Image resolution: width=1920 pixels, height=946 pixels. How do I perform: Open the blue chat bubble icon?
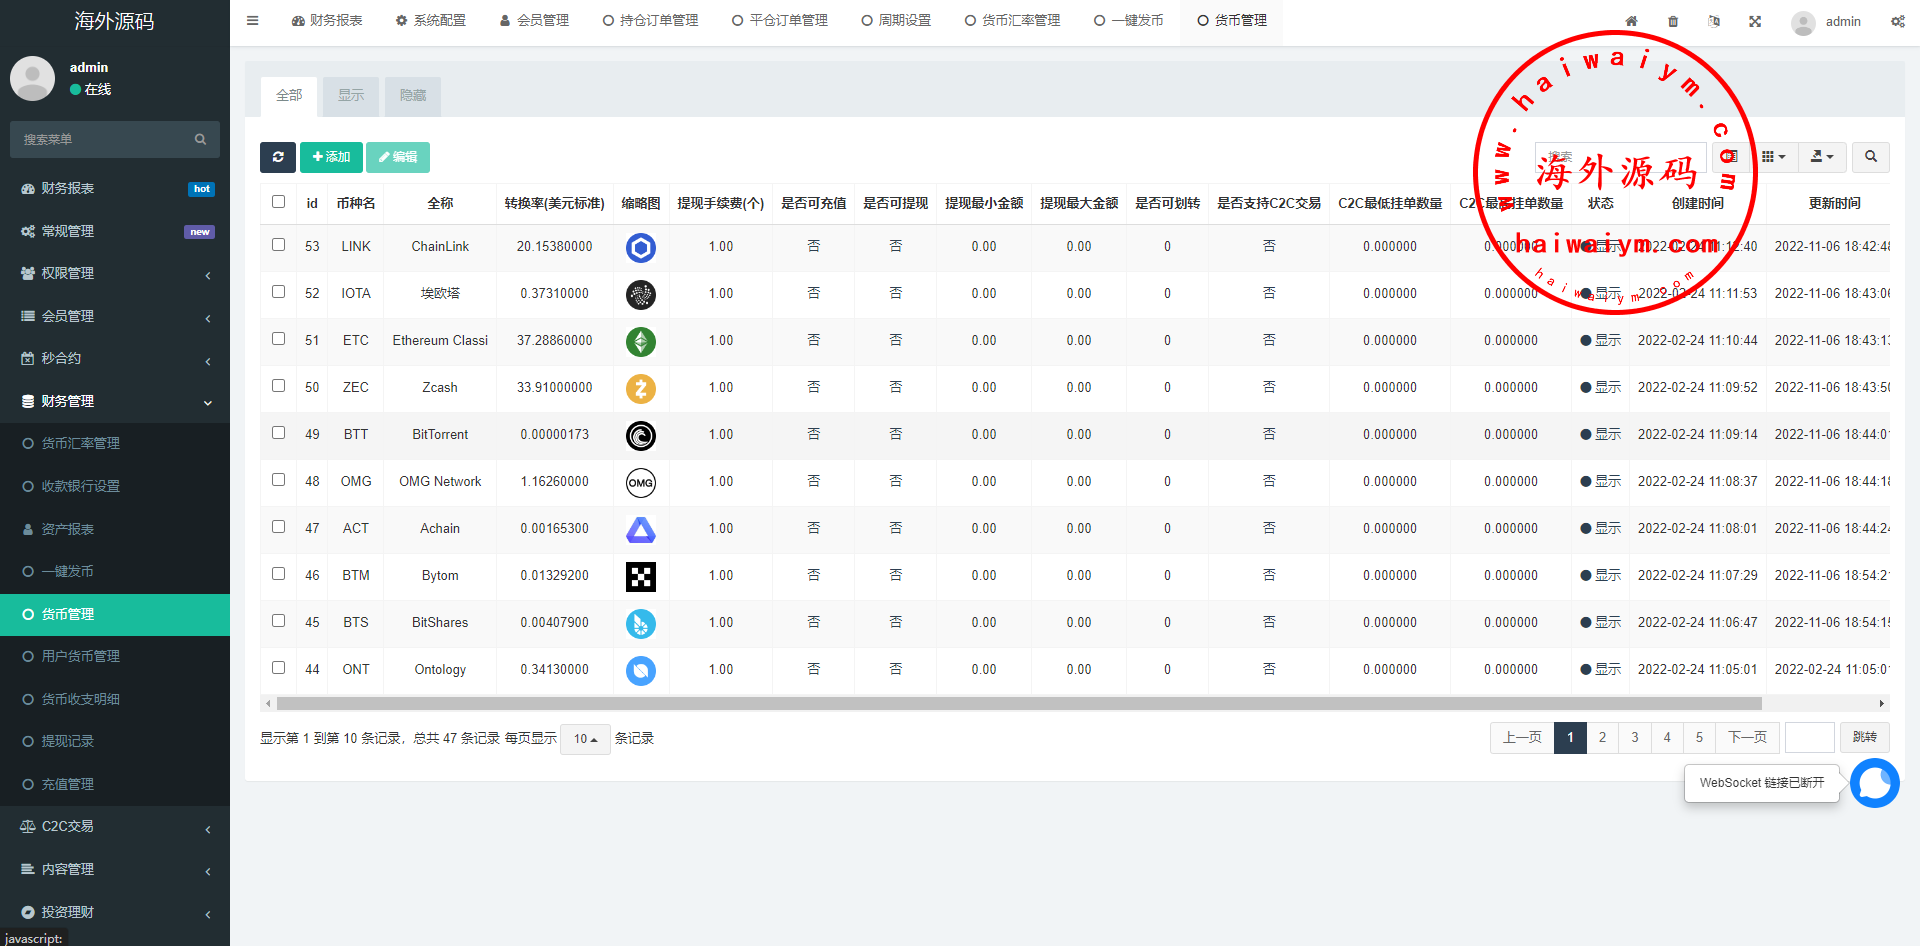click(1874, 783)
